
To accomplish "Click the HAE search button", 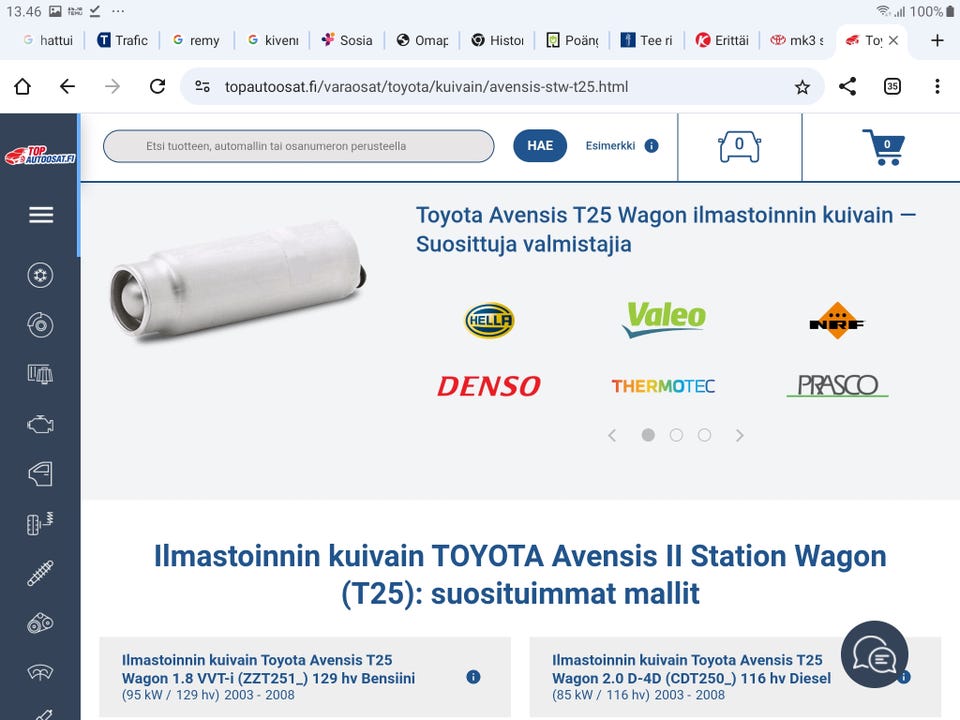I will tap(540, 146).
